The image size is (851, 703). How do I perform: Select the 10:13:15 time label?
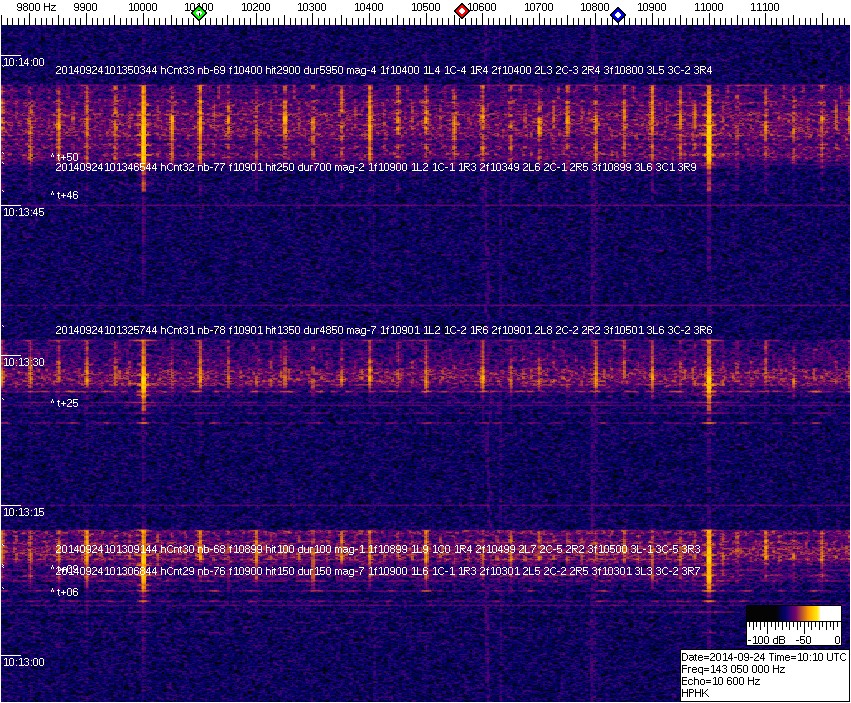pos(24,512)
